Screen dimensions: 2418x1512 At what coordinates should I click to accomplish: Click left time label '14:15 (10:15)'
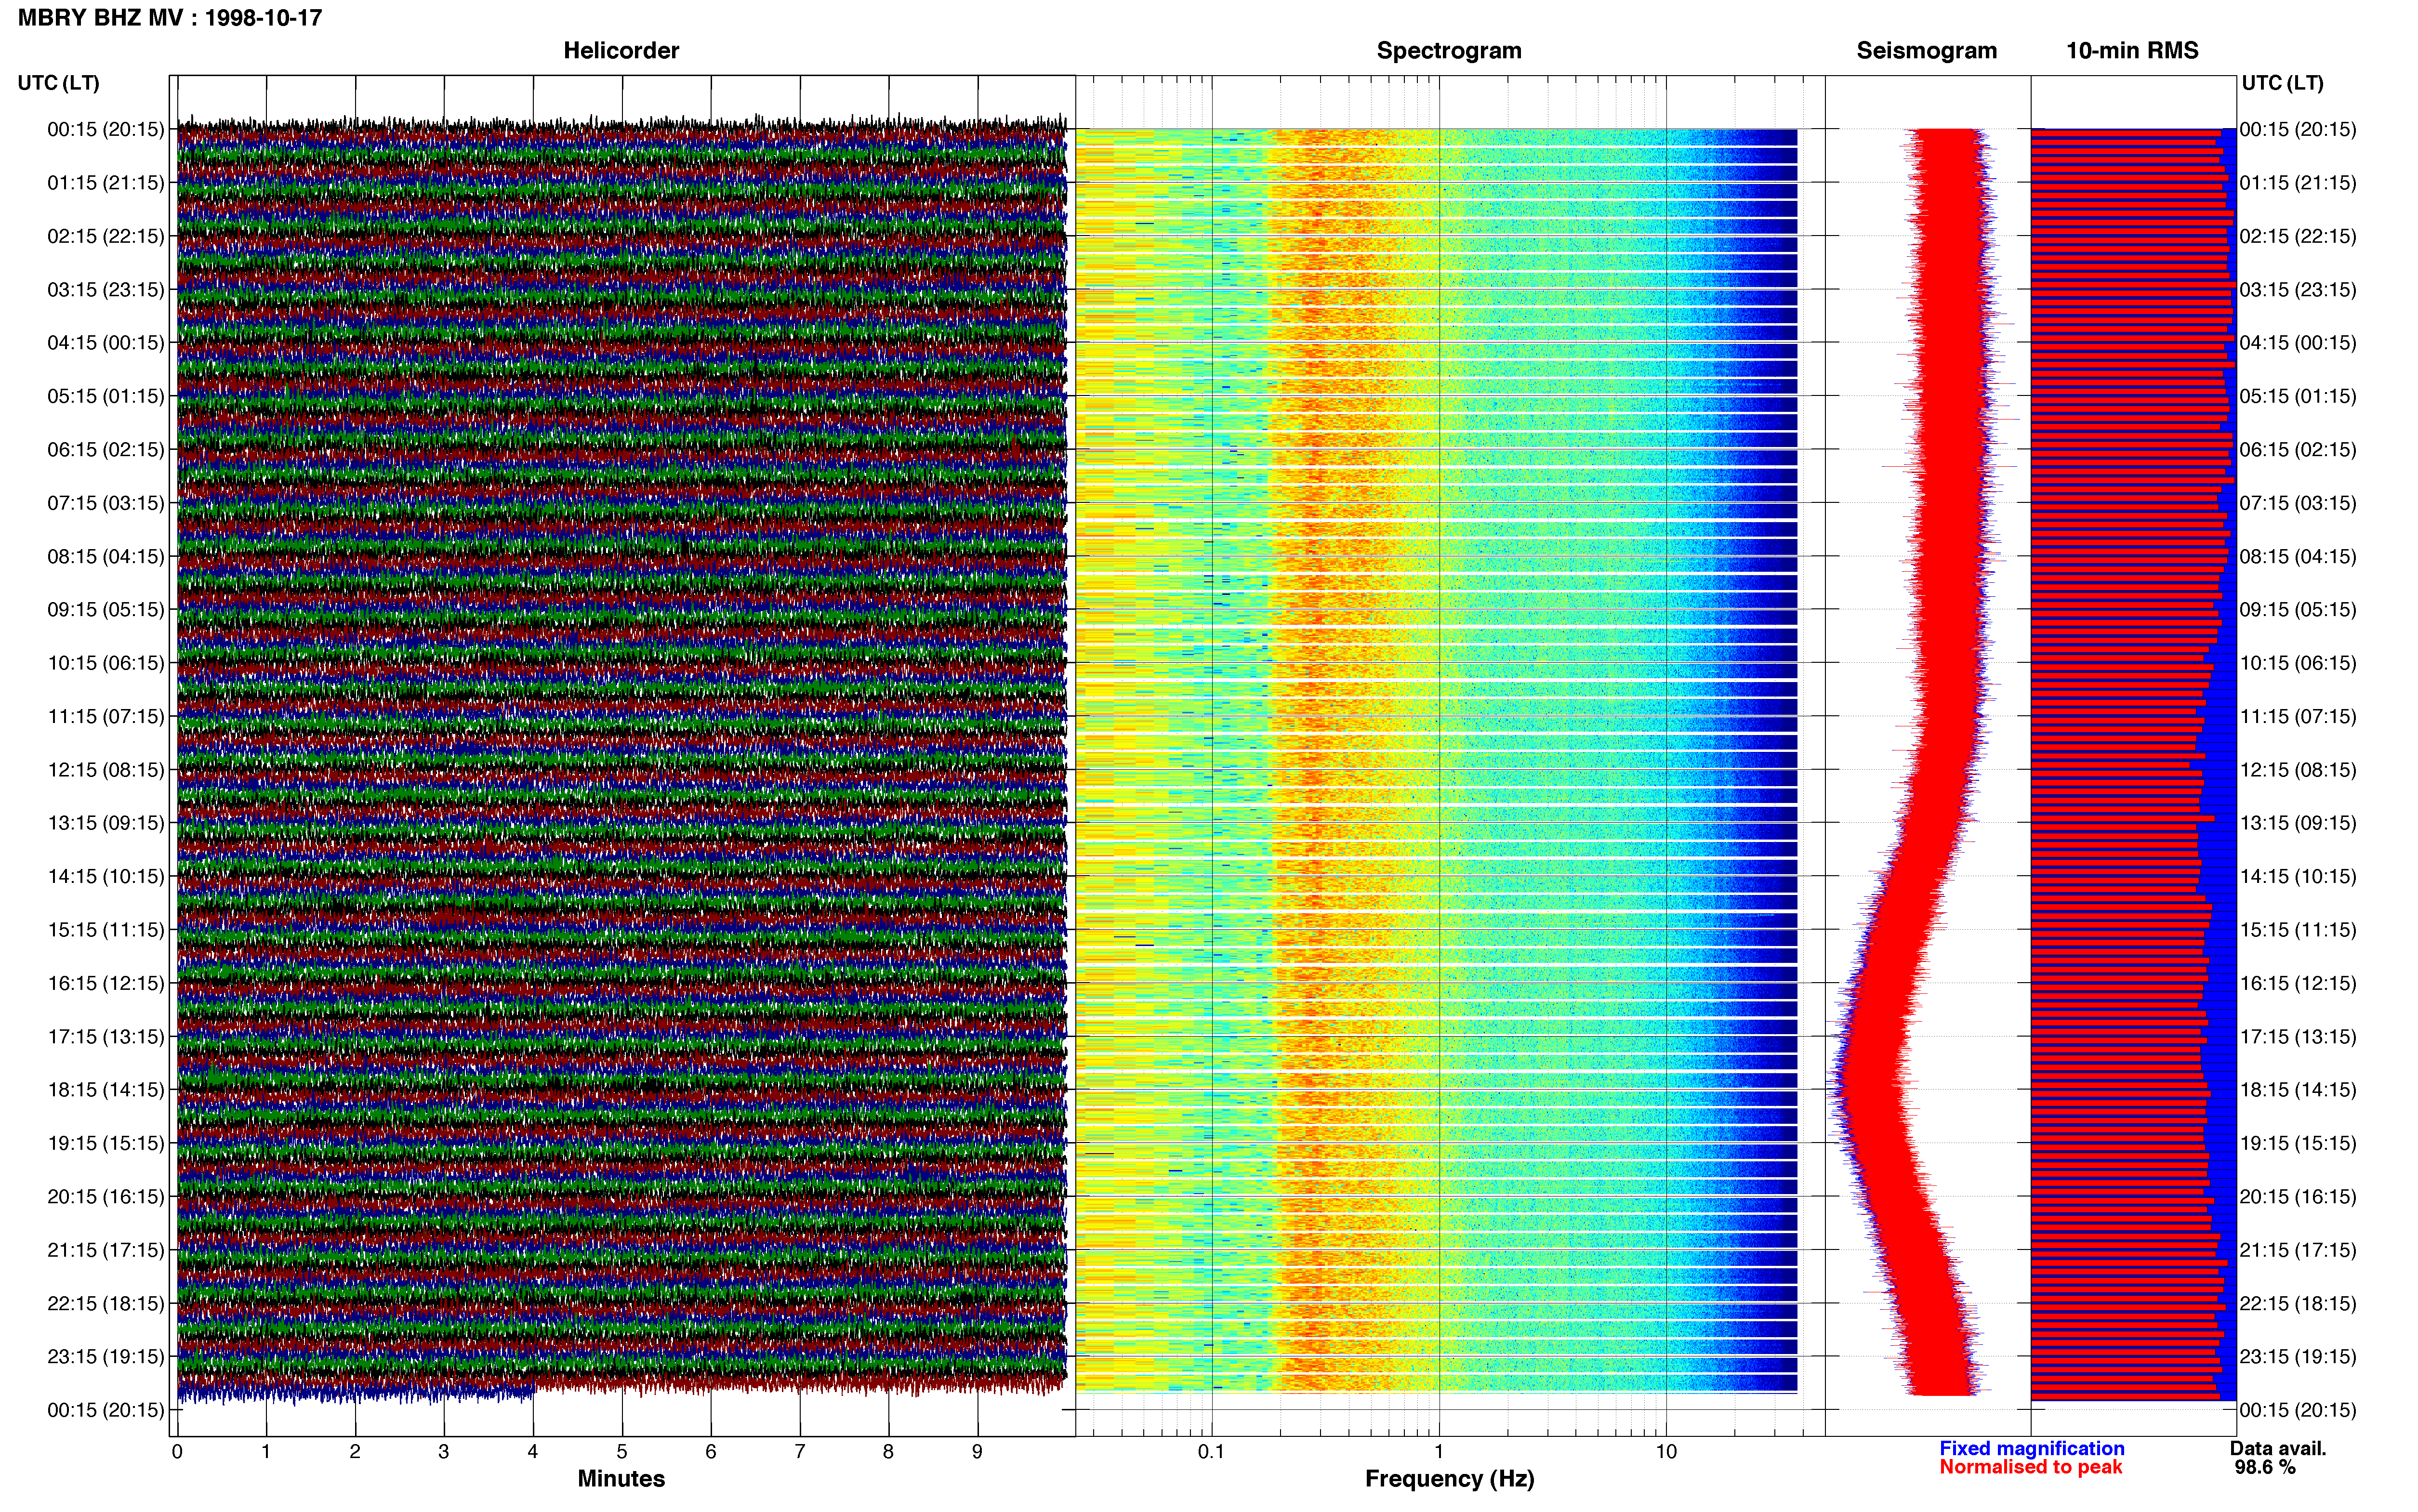click(106, 876)
